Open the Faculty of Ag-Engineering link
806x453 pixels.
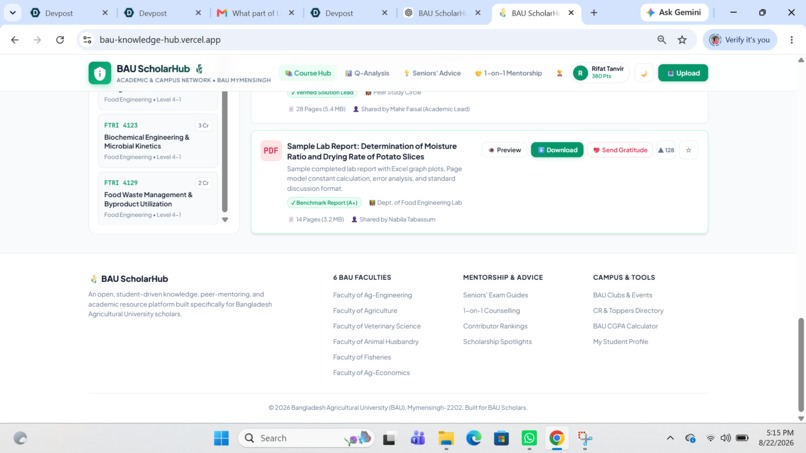372,295
